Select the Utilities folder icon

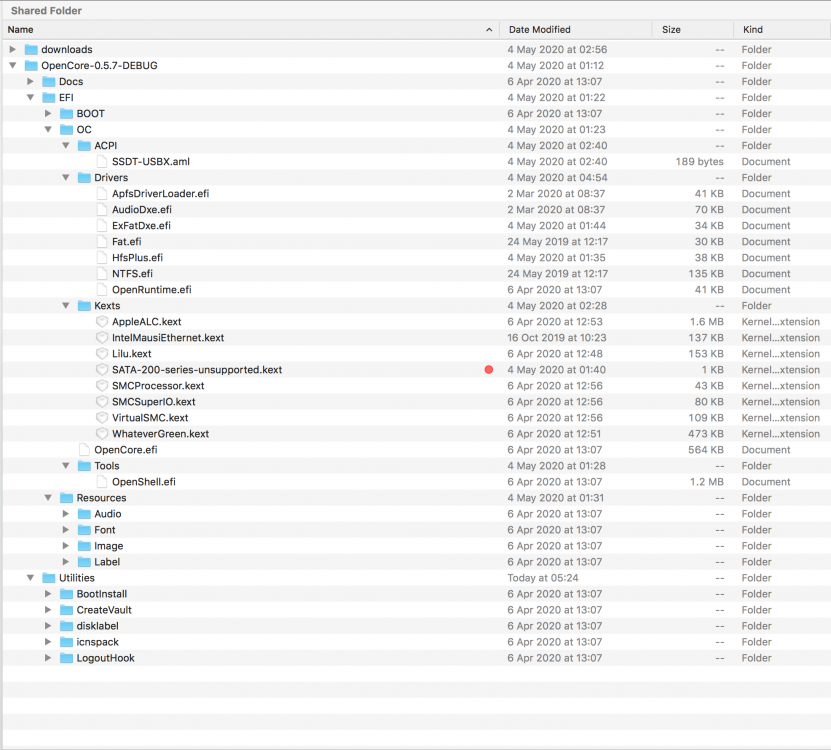tap(49, 578)
